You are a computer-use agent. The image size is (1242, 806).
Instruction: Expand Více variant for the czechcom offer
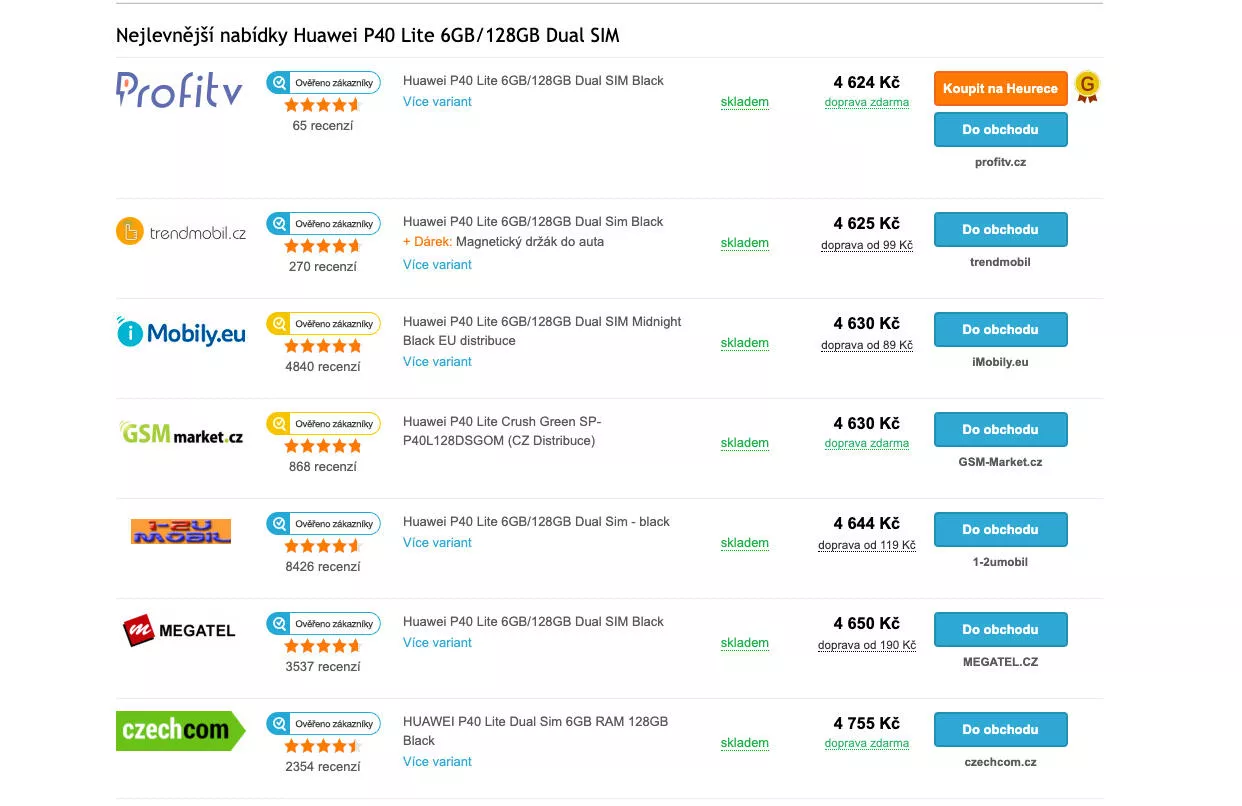pos(437,762)
